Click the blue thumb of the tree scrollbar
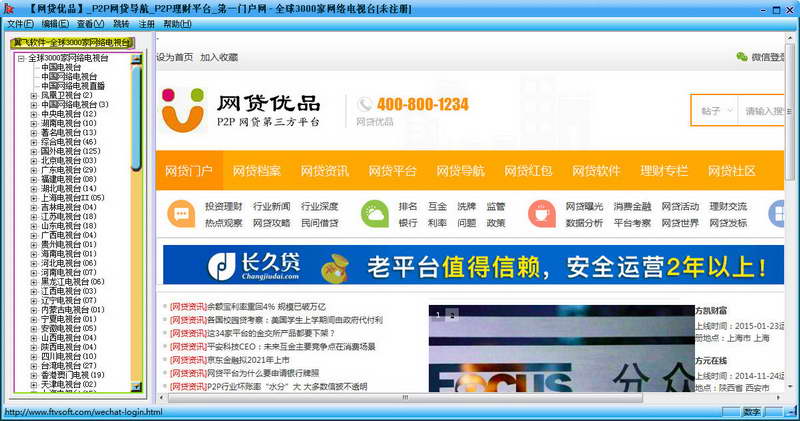This screenshot has width=800, height=421. 136,118
